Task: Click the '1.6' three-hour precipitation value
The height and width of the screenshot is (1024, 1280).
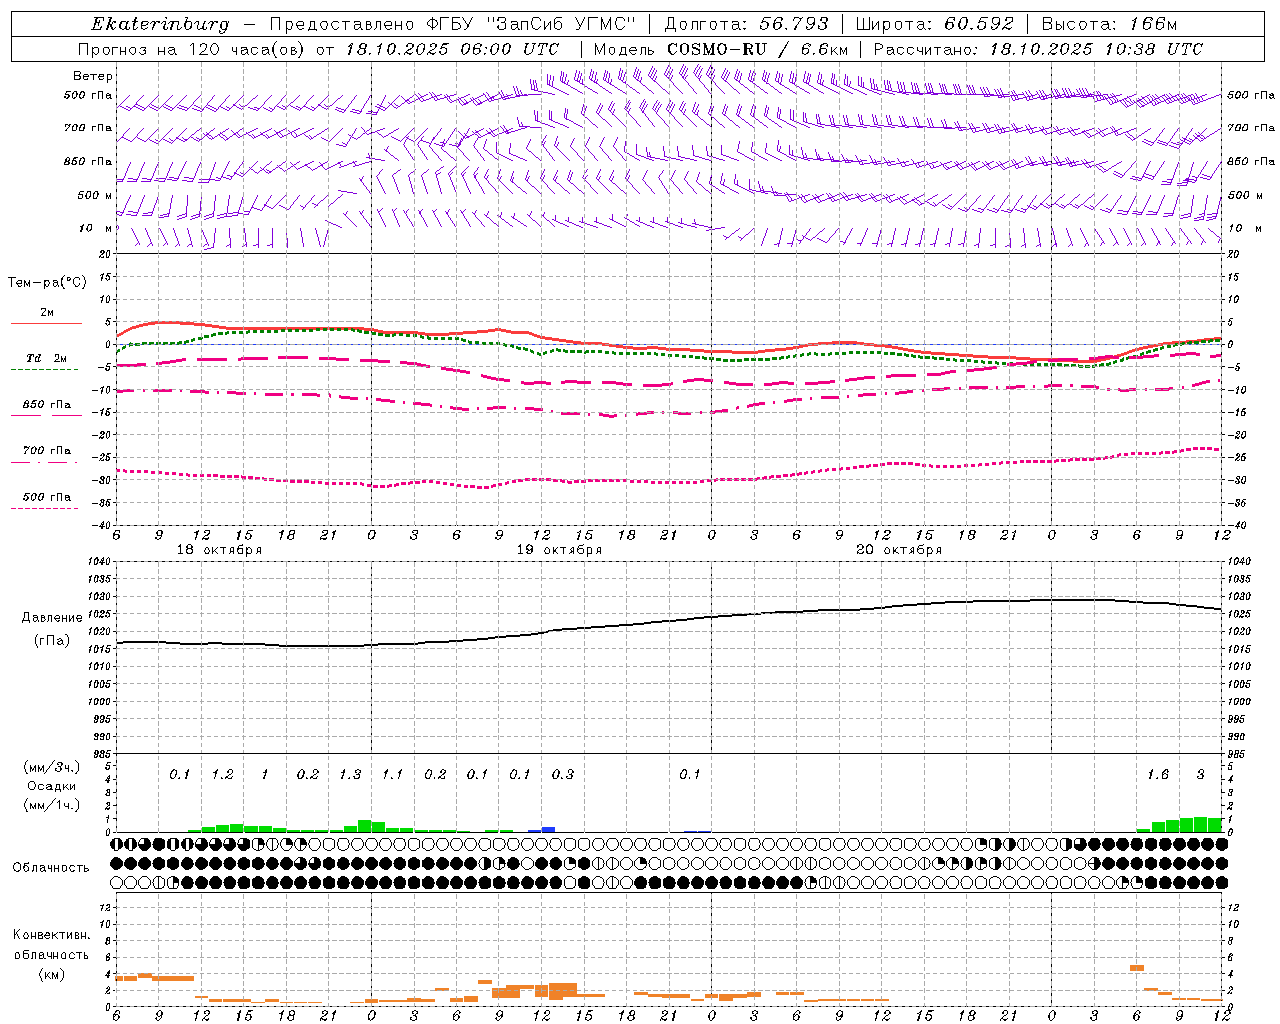Action: (1158, 775)
